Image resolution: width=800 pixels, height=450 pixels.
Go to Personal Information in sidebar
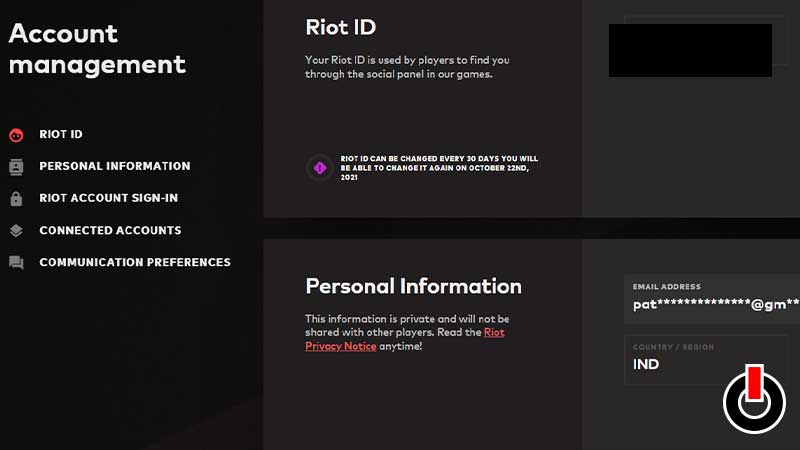pos(114,166)
